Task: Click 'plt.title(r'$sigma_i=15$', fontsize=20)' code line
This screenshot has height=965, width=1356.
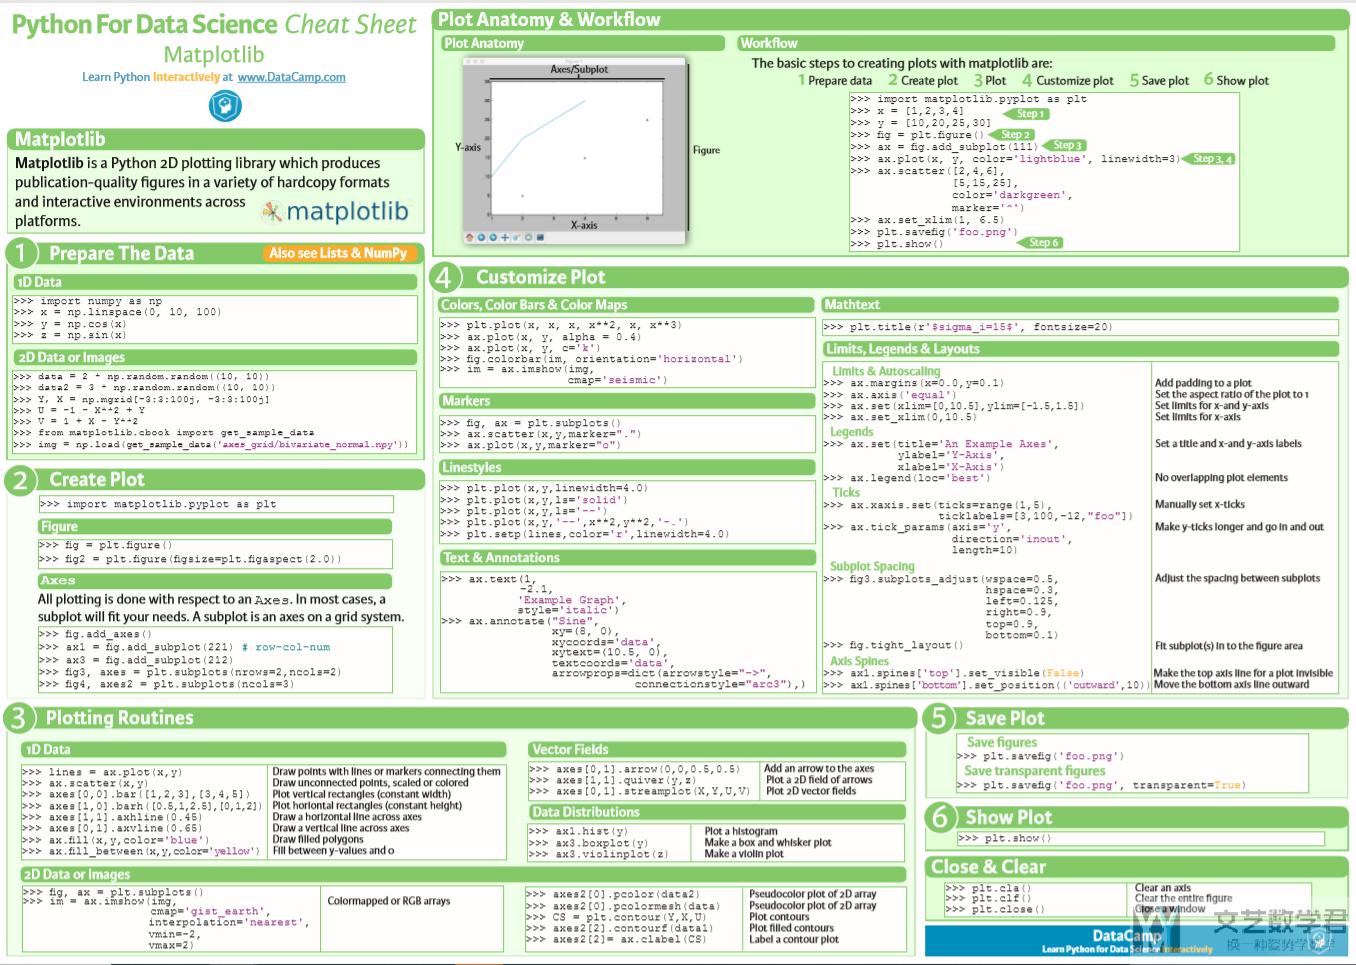Action: coord(968,327)
